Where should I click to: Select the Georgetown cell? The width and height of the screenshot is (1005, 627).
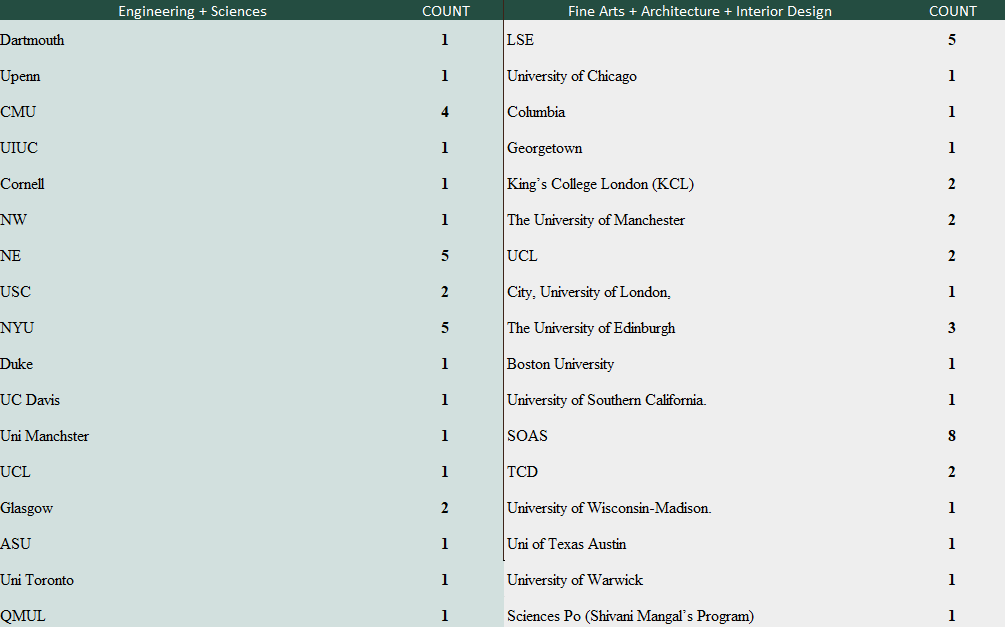pyautogui.click(x=545, y=148)
